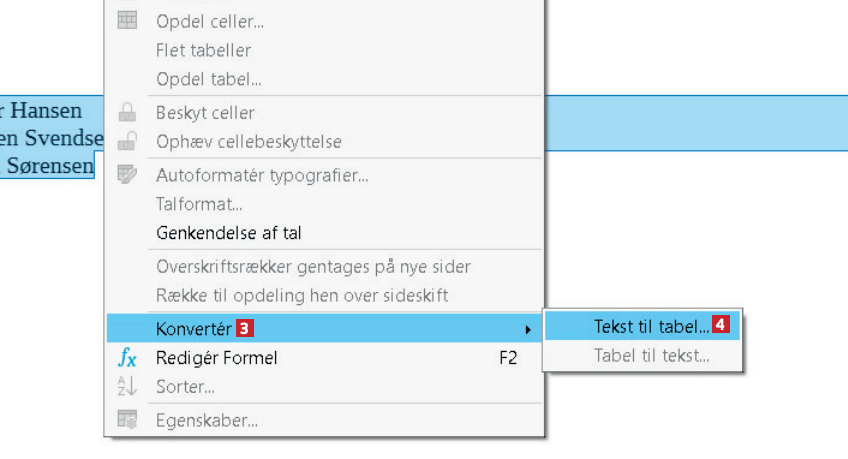Click the Autoformatér typografier icon
The image size is (848, 459).
pos(127,175)
